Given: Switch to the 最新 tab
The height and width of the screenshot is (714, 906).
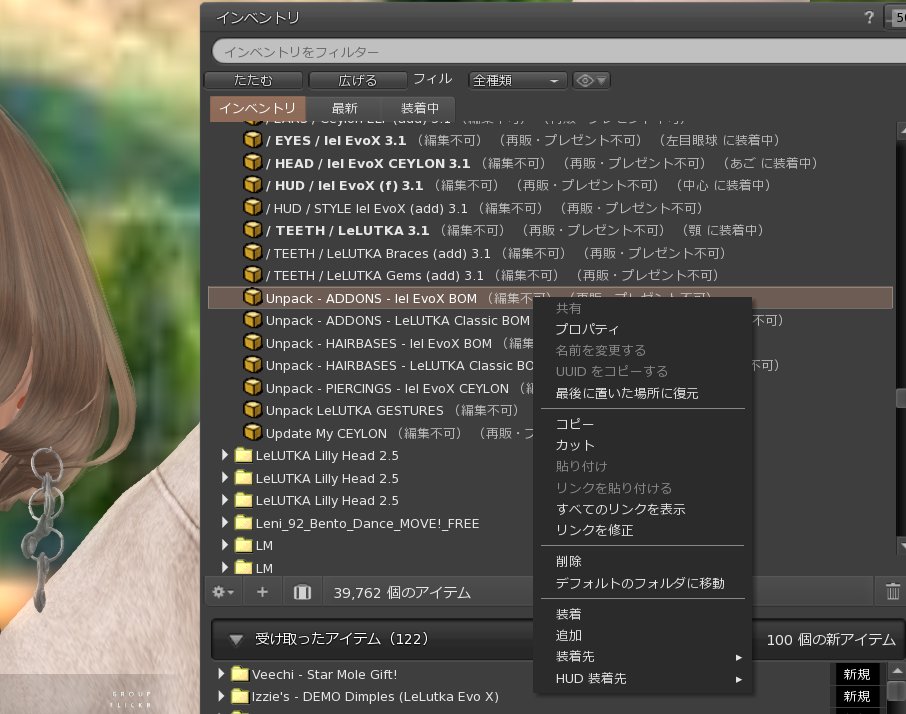Looking at the screenshot, I should (x=344, y=109).
